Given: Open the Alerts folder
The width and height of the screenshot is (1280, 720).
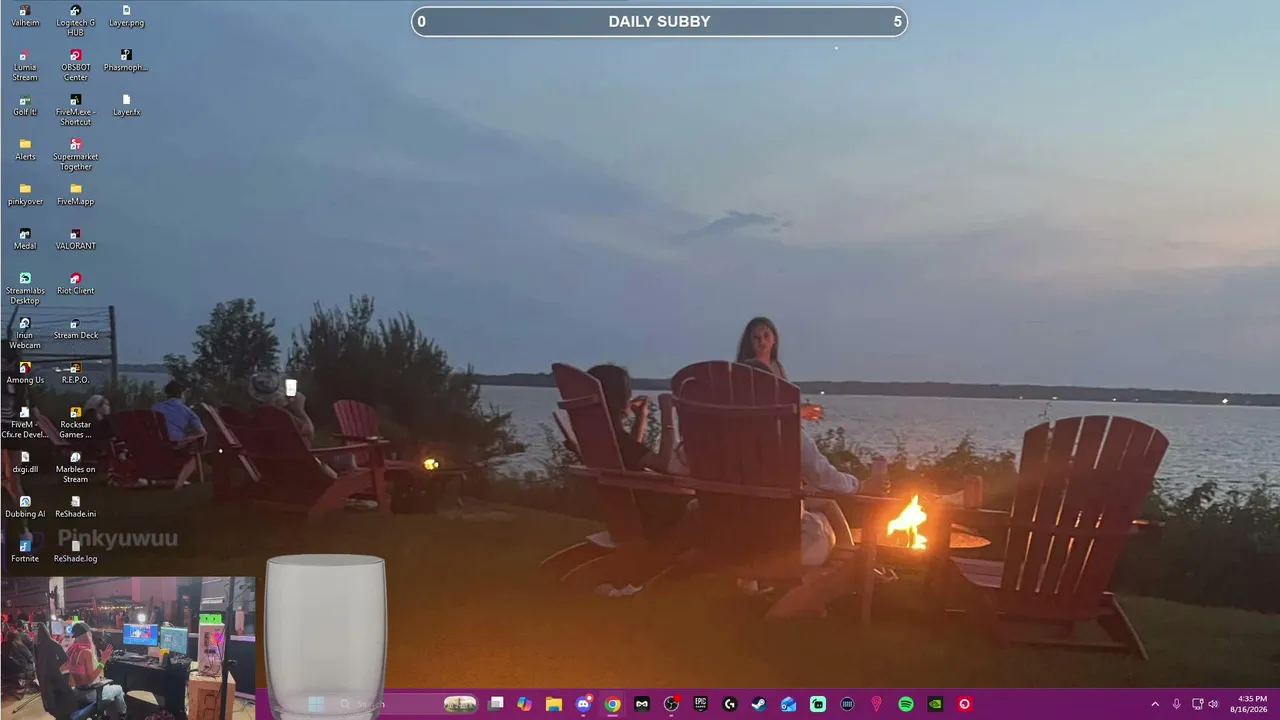Looking at the screenshot, I should pyautogui.click(x=25, y=150).
